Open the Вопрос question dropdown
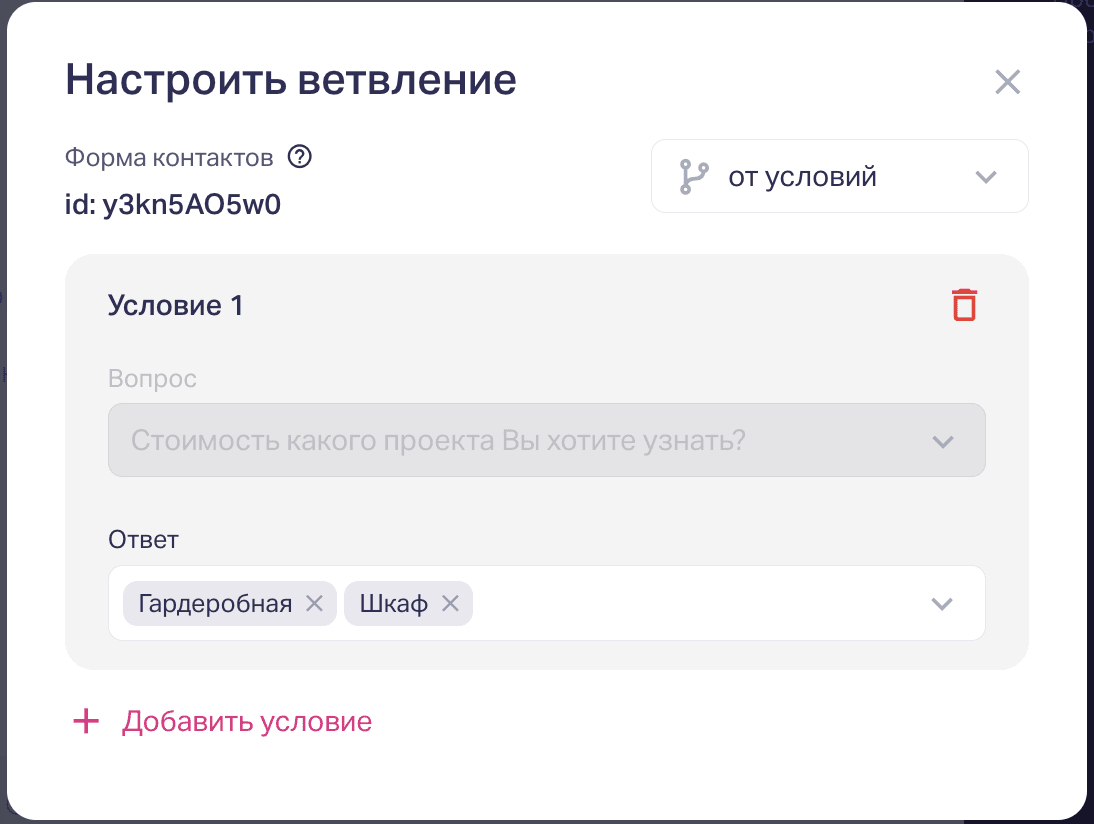Image resolution: width=1094 pixels, height=824 pixels. pos(546,440)
